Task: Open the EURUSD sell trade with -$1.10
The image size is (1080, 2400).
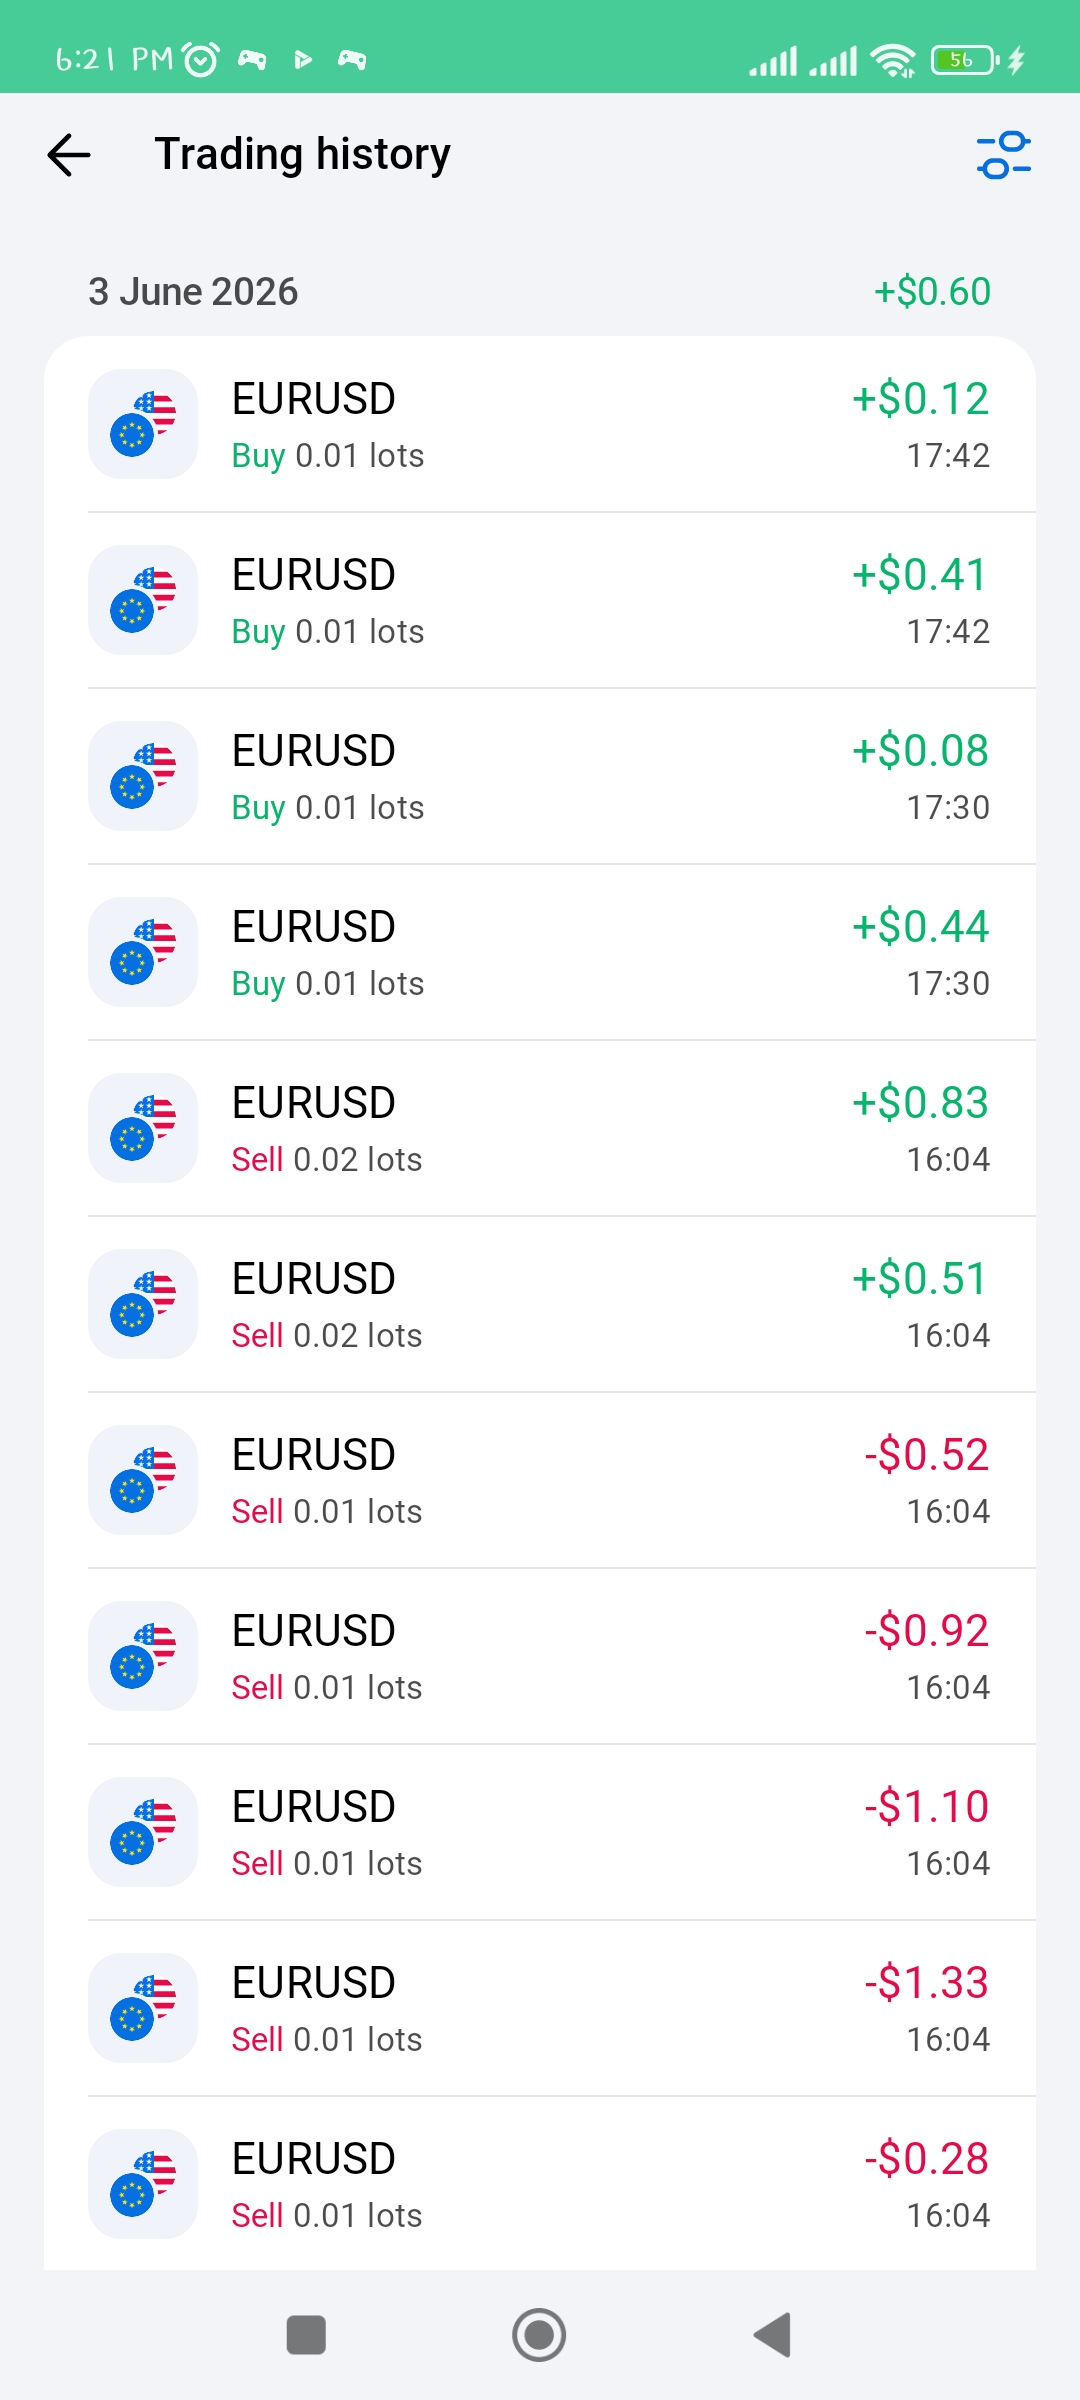Action: pos(540,1833)
